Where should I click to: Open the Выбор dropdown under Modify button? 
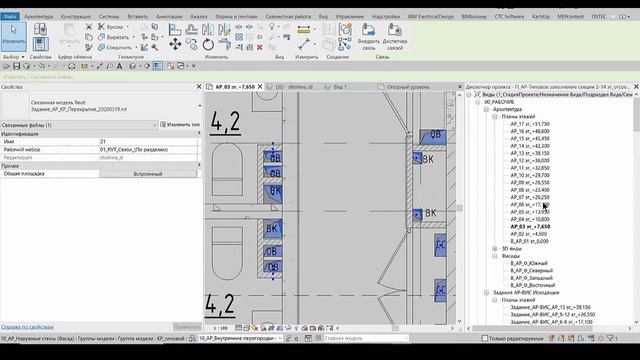[x=14, y=57]
